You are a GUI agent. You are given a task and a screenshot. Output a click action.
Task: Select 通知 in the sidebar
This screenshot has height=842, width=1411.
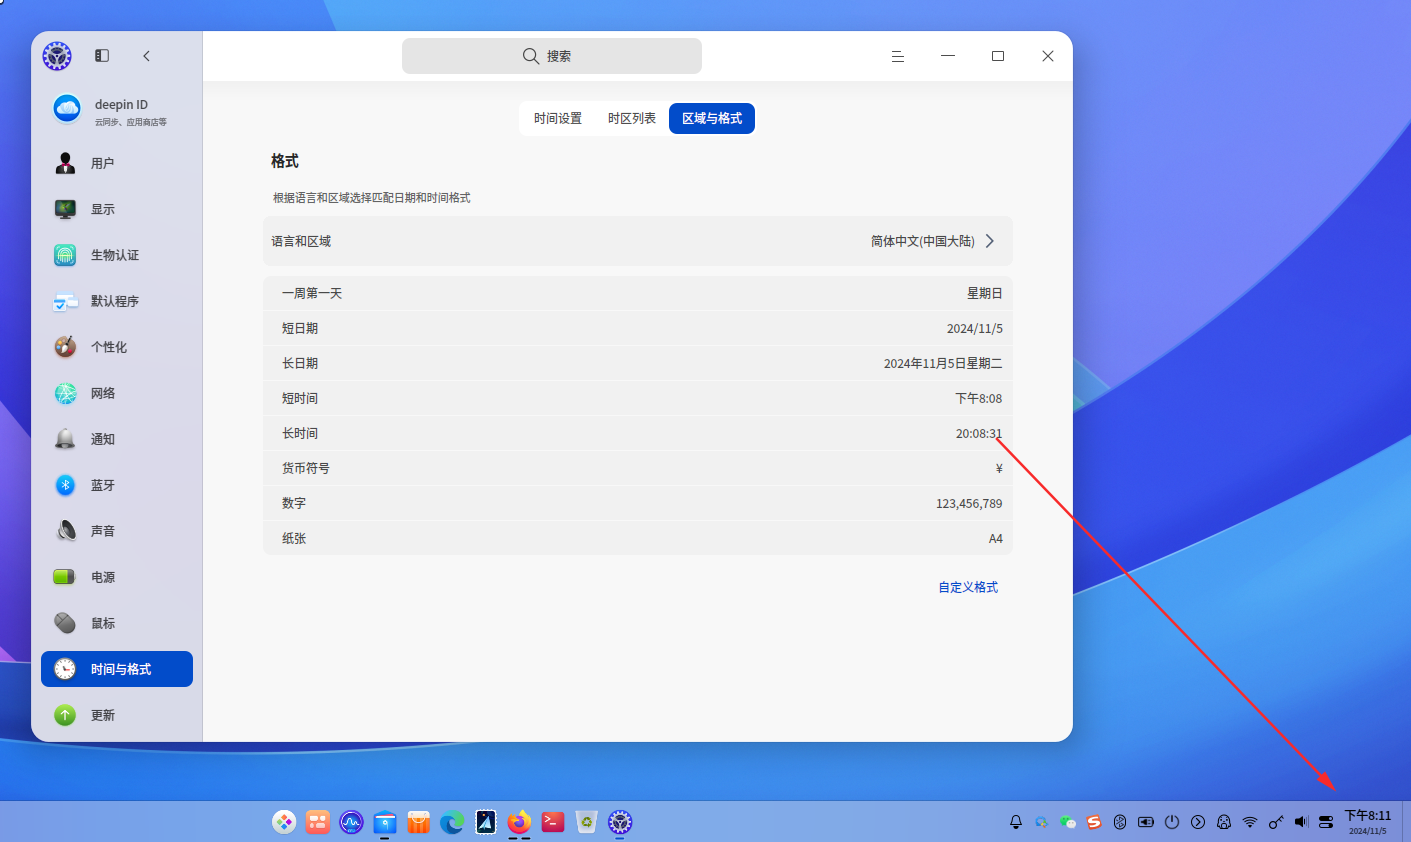[x=117, y=439]
